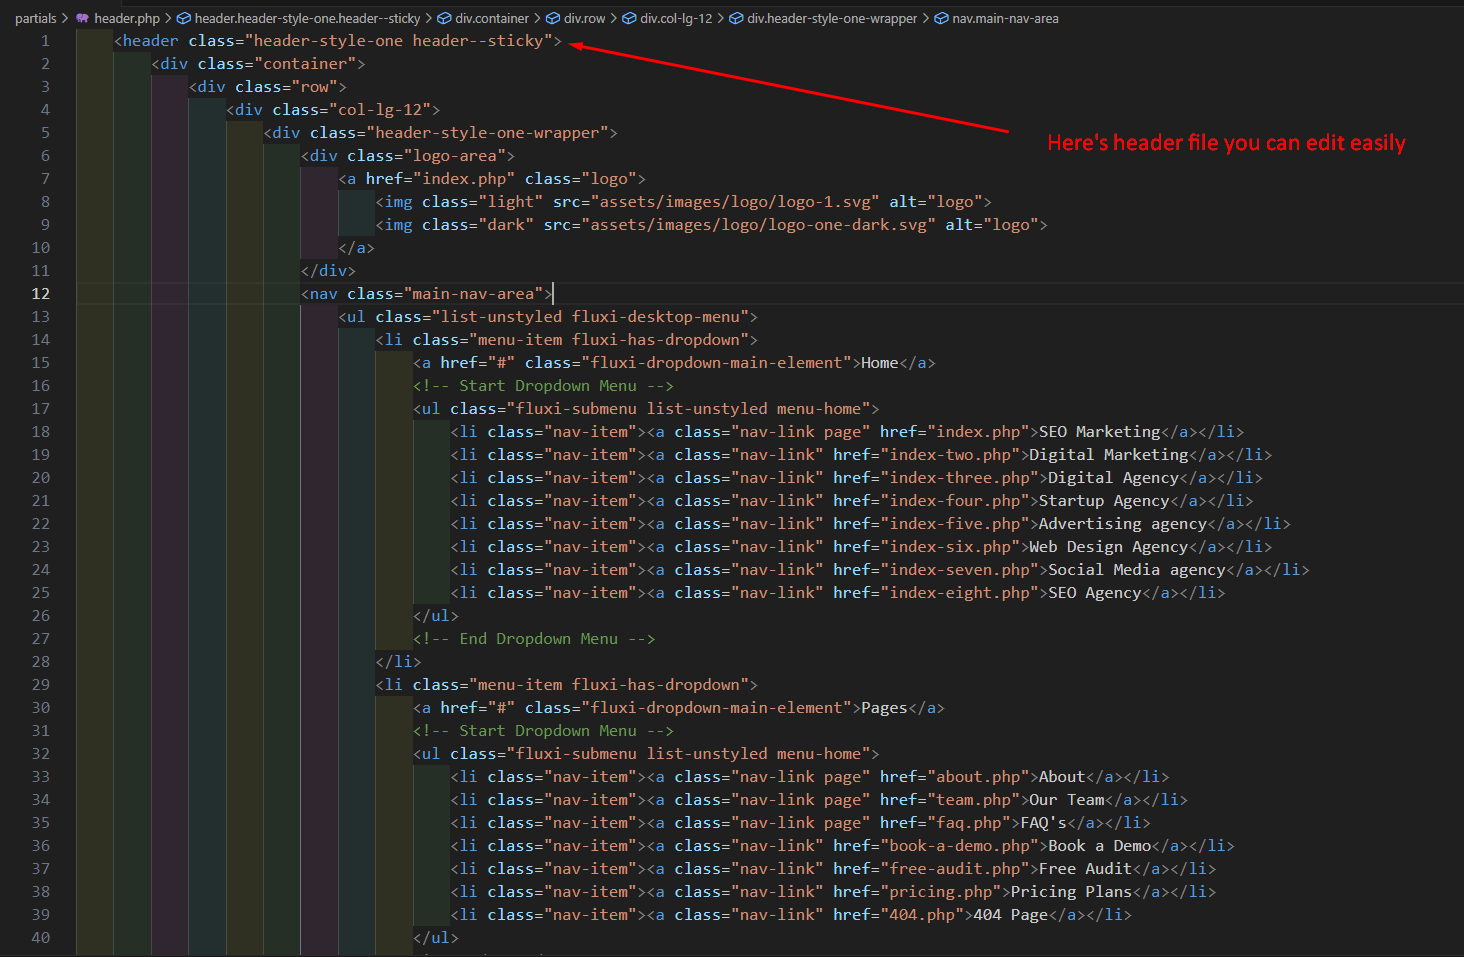Expand the div.header-style-one-wrapper breadcrumb

[x=831, y=18]
